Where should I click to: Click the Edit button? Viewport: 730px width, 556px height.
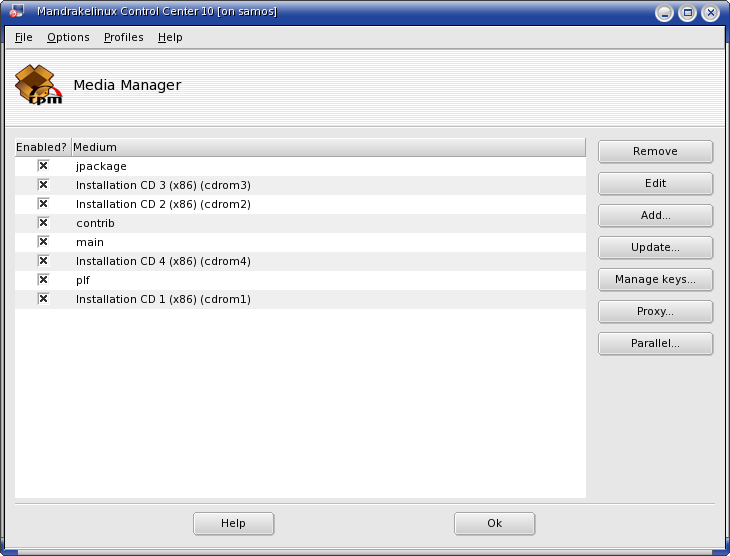coord(655,183)
